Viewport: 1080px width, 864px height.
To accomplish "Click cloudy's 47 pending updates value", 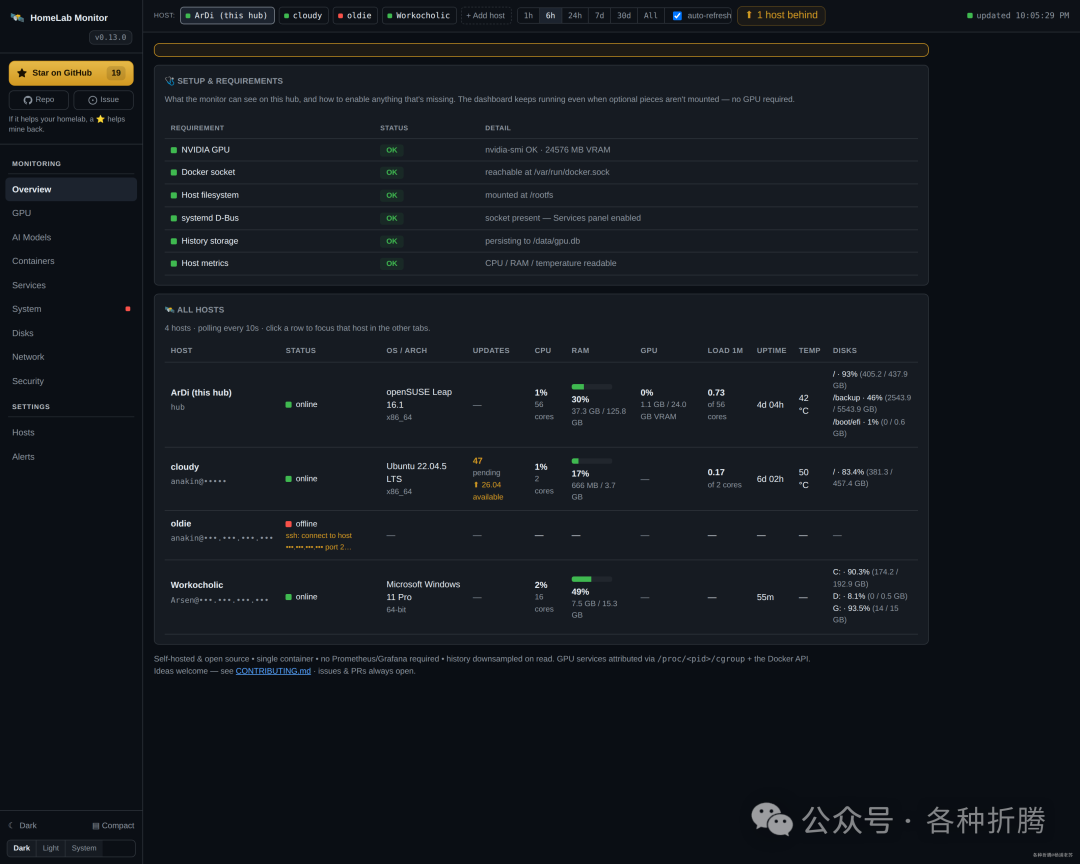I will click(477, 461).
